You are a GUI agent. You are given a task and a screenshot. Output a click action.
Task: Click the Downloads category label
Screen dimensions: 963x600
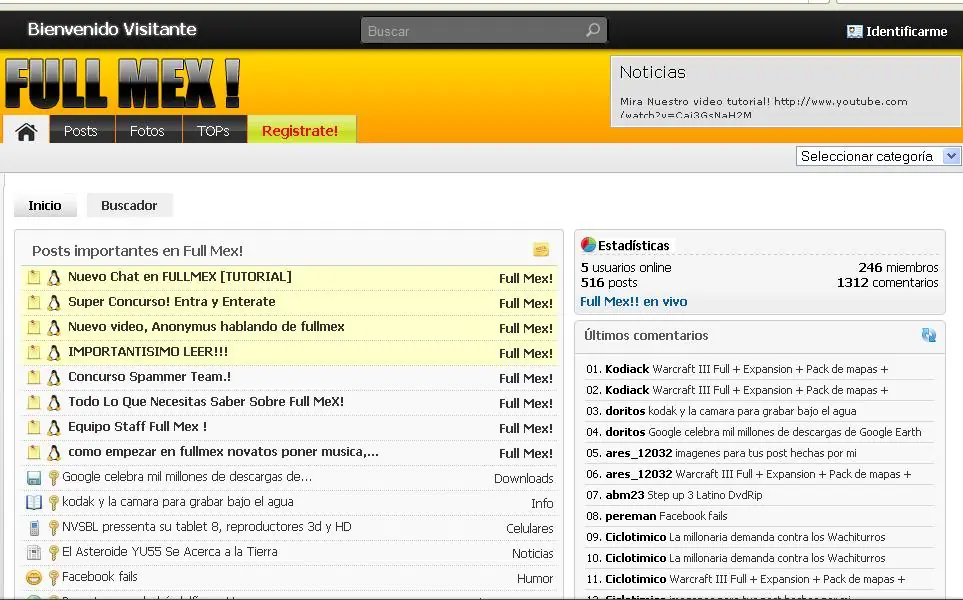click(x=523, y=478)
